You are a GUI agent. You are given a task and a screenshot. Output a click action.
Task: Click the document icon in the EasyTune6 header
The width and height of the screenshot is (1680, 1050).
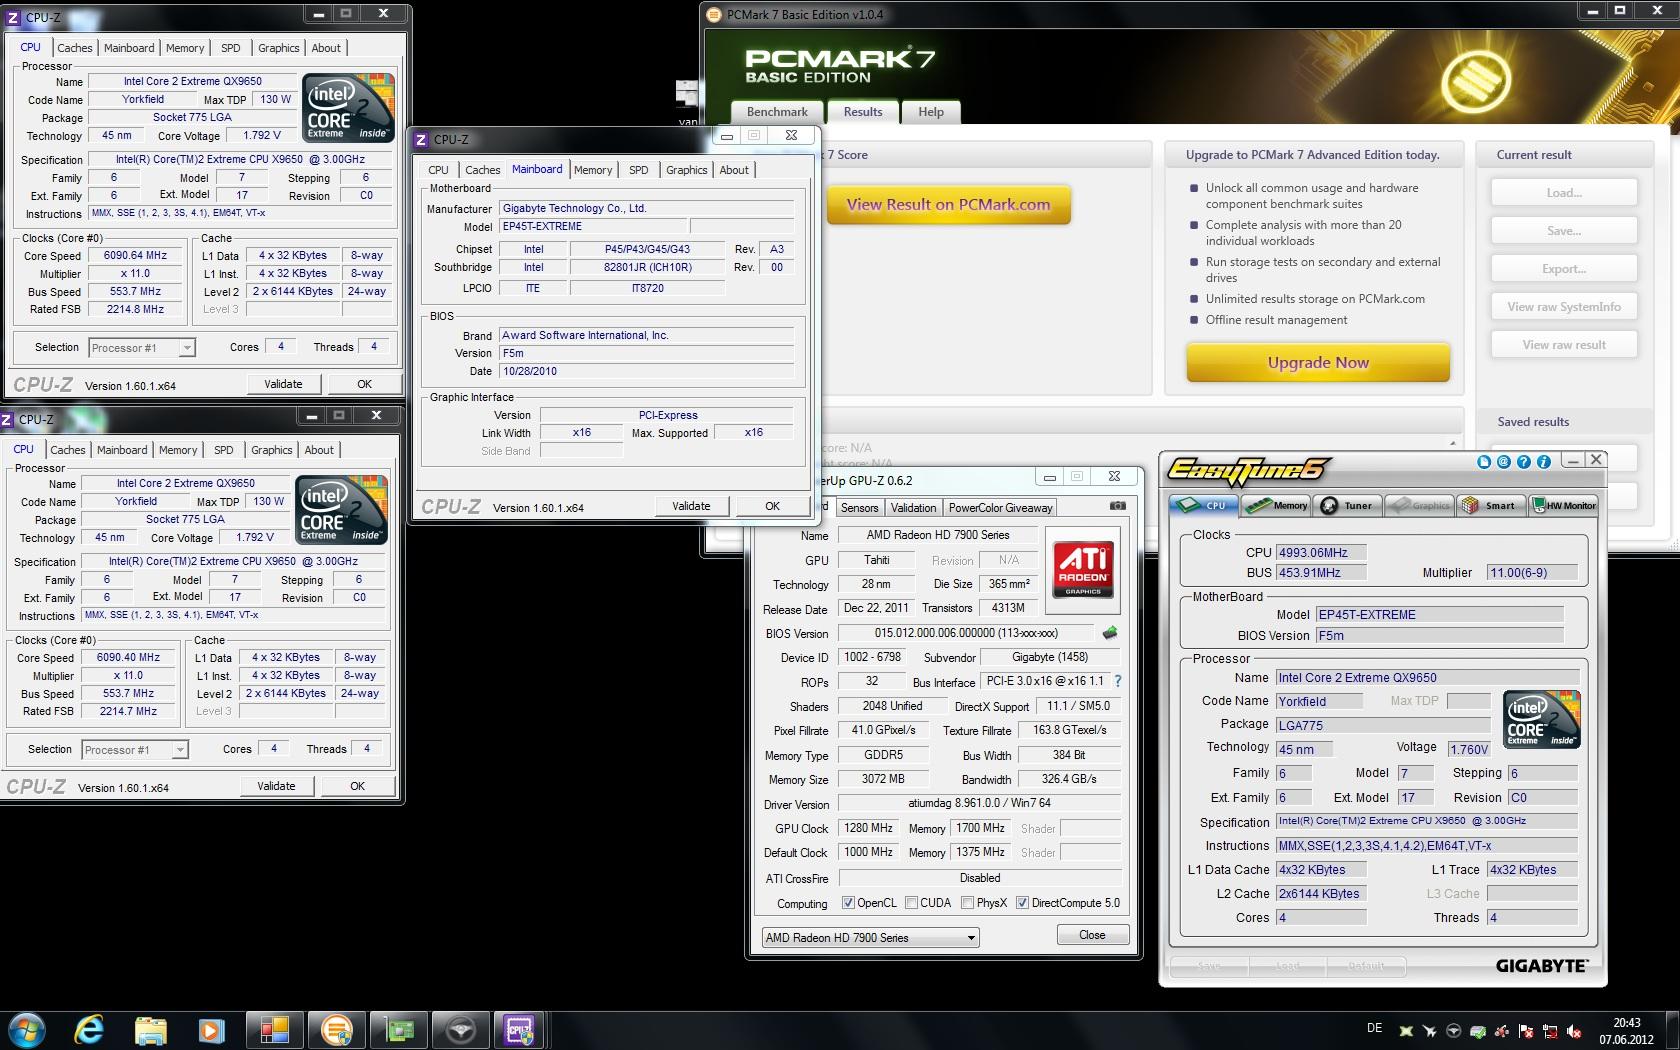1484,461
